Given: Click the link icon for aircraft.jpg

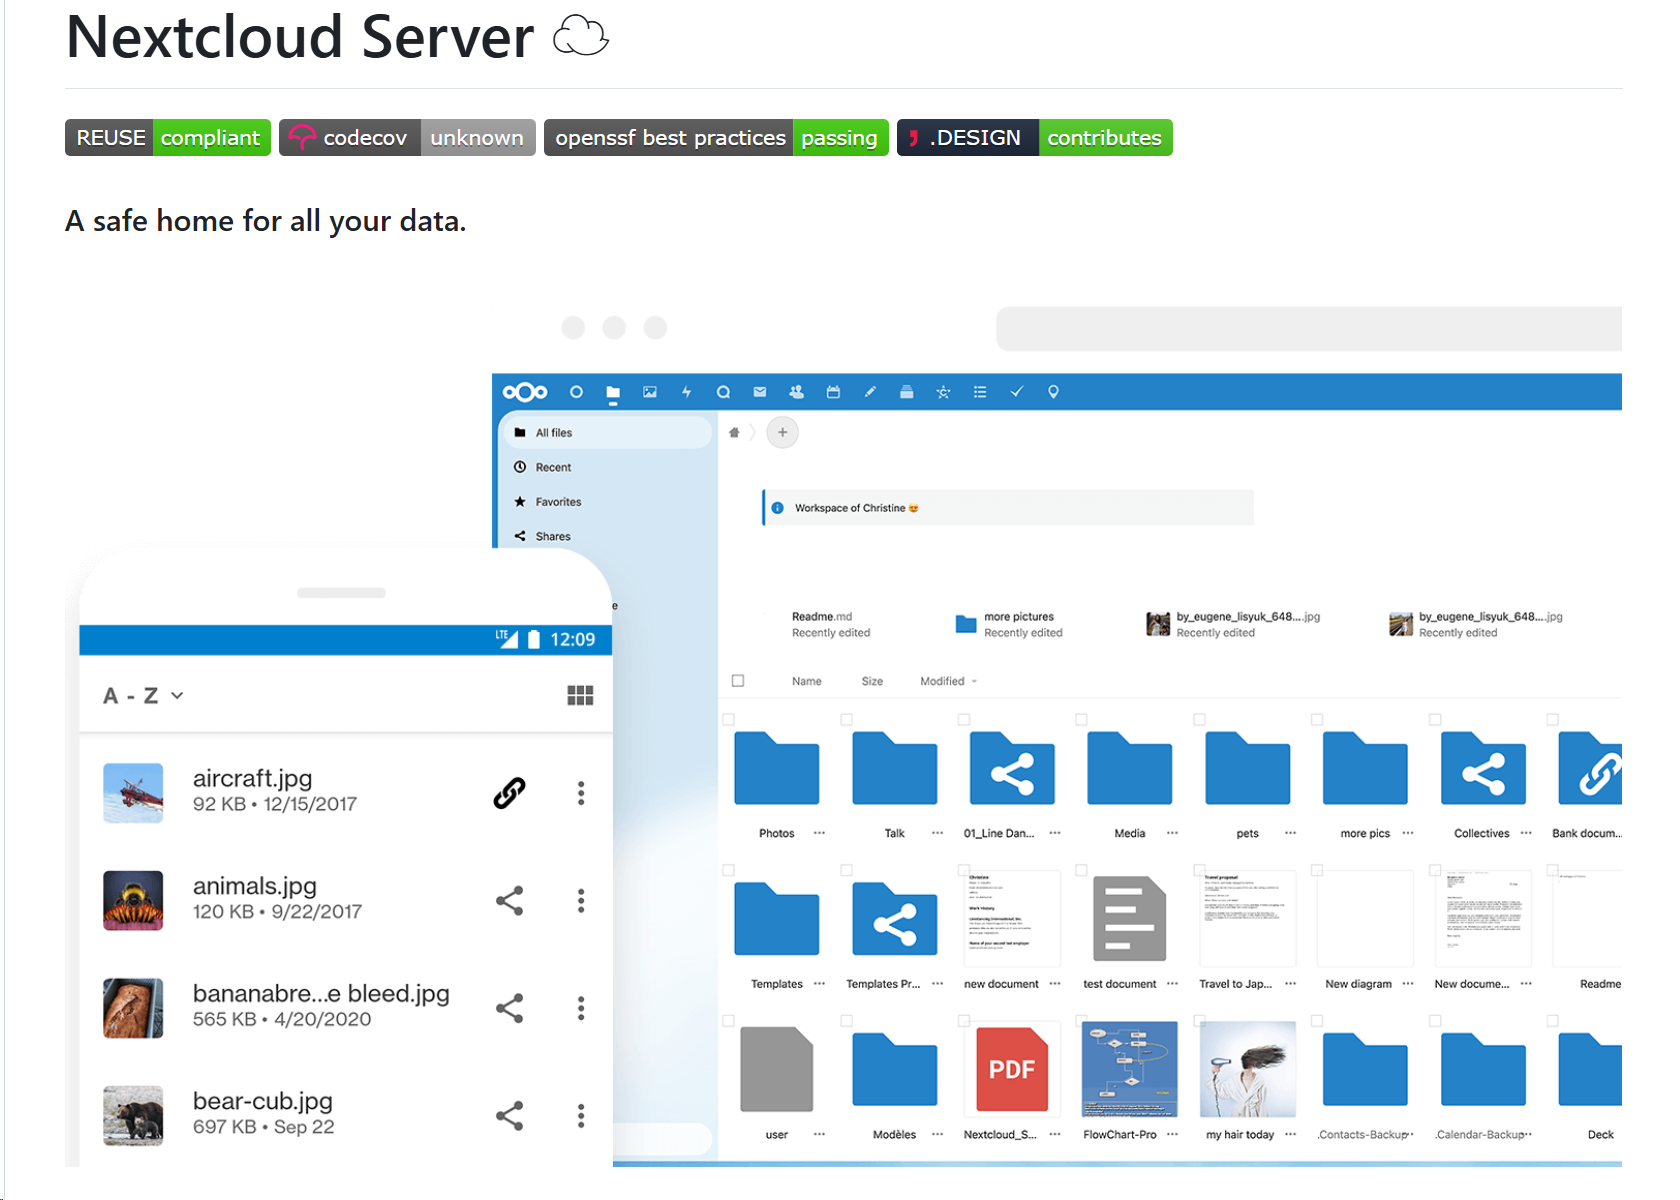Looking at the screenshot, I should coord(509,793).
